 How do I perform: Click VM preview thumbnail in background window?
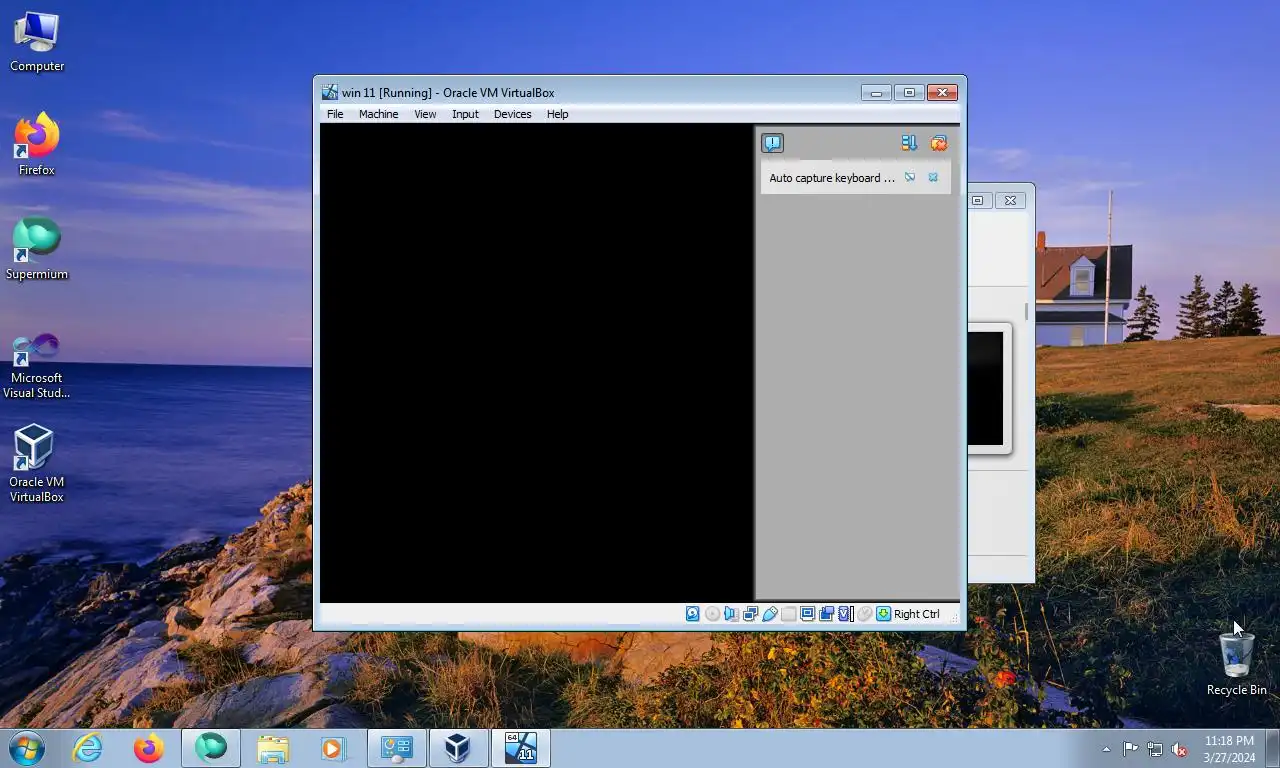pyautogui.click(x=987, y=388)
